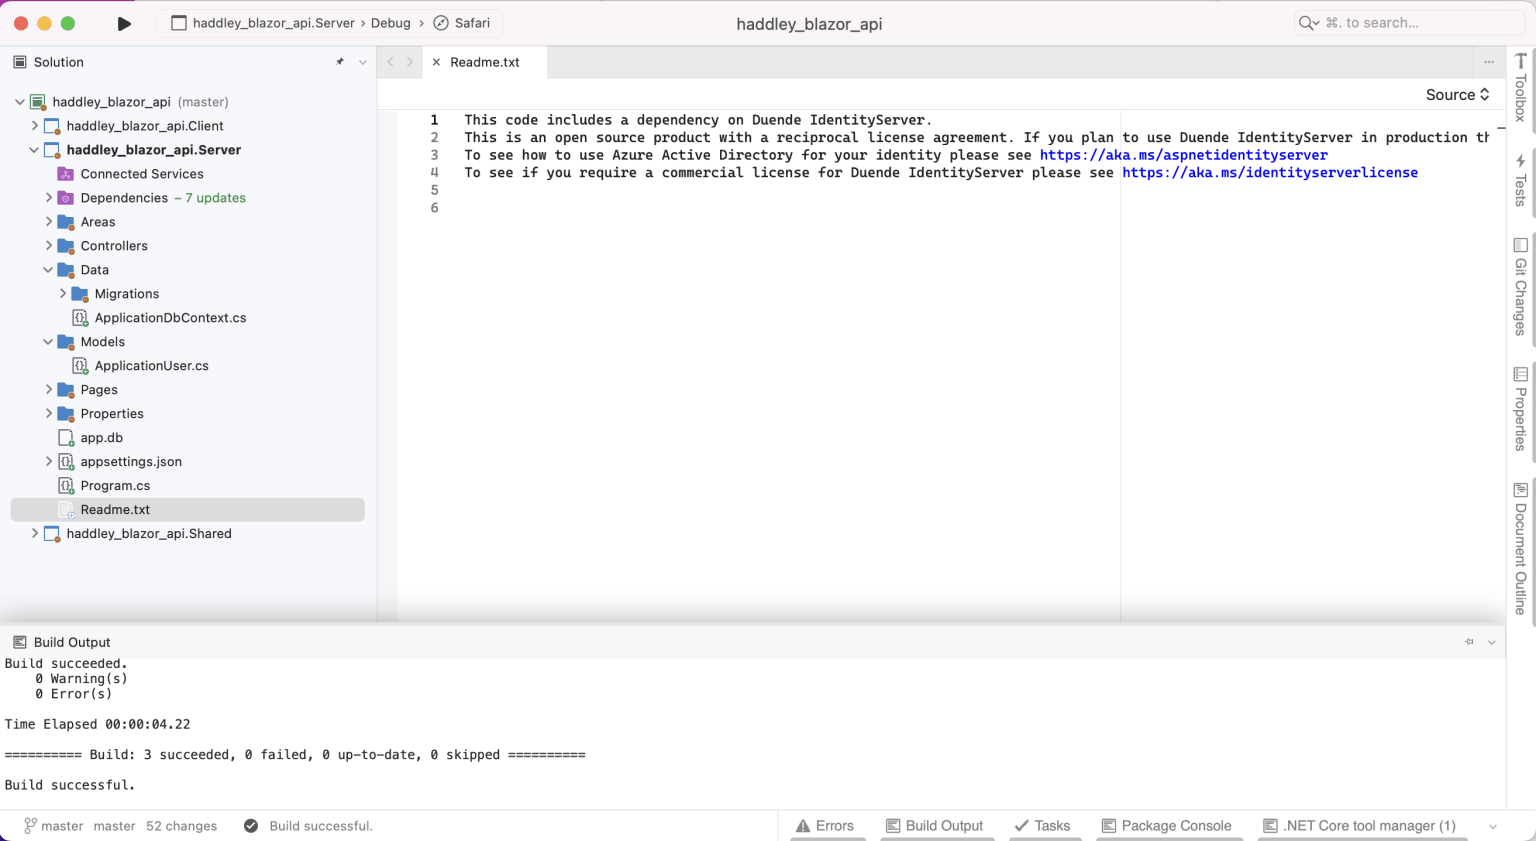
Task: Click the Run play button
Action: (x=124, y=23)
